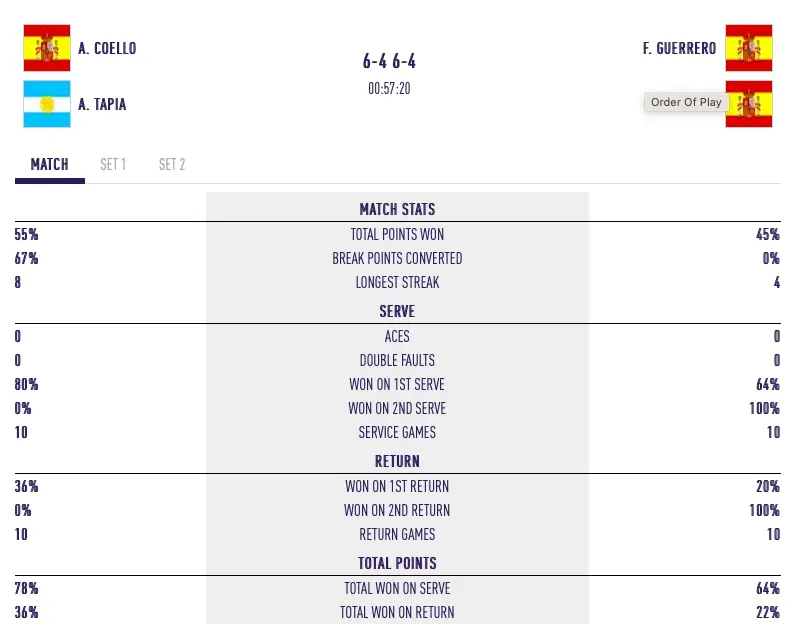Open F. Guerrero player name link

679,48
